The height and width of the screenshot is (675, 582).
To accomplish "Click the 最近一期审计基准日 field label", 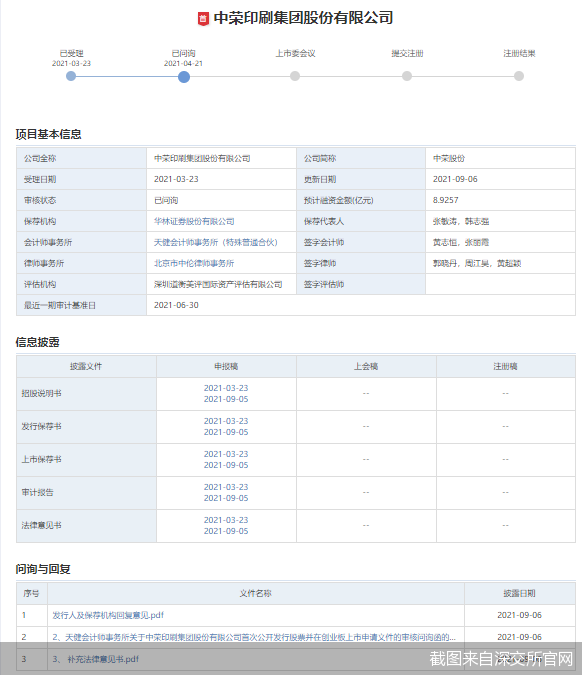I will tap(60, 305).
